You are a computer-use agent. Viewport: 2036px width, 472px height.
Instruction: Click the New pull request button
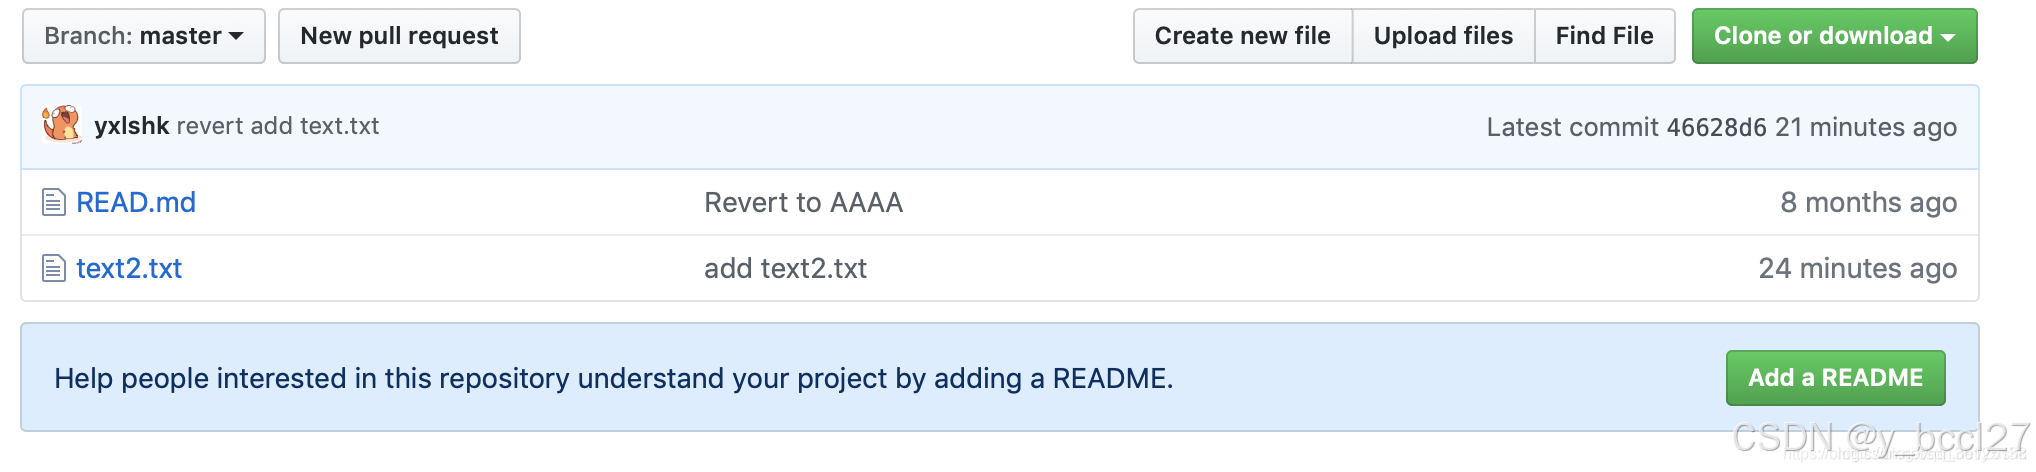(x=399, y=36)
